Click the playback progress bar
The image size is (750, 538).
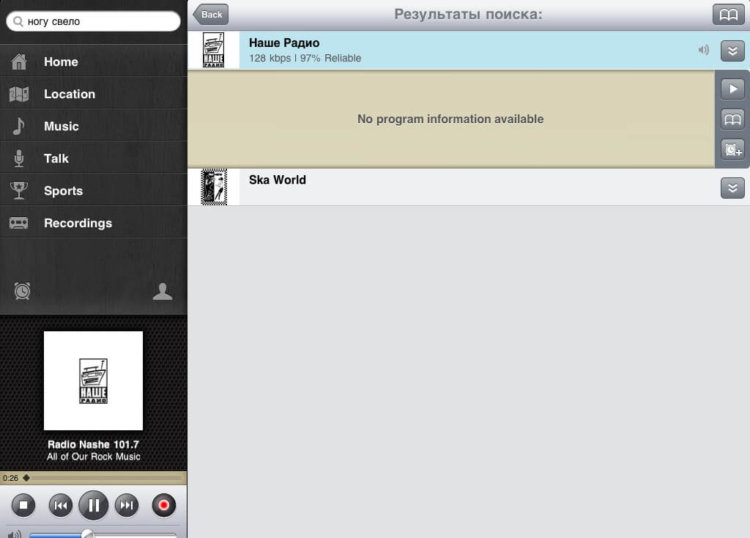point(103,478)
